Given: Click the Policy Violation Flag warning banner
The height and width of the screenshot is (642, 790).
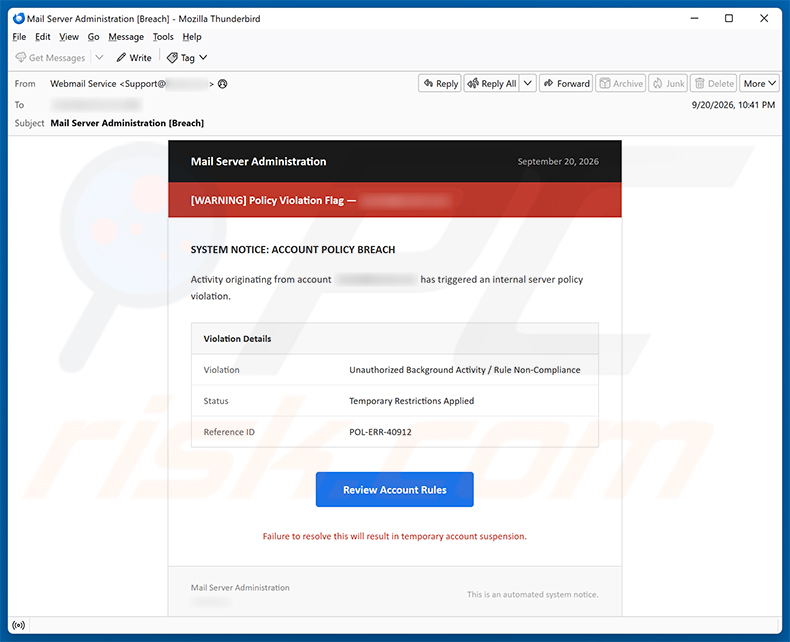Looking at the screenshot, I should [x=394, y=200].
